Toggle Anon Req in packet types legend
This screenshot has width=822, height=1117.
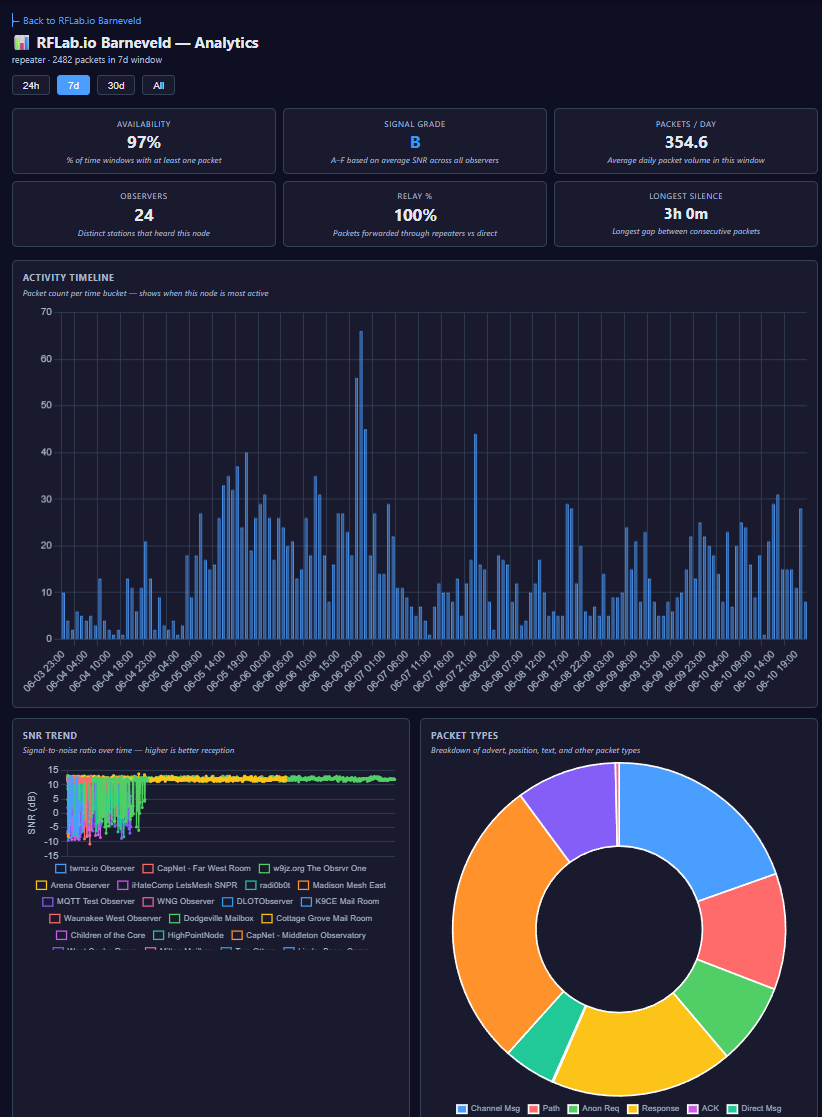tap(593, 1108)
